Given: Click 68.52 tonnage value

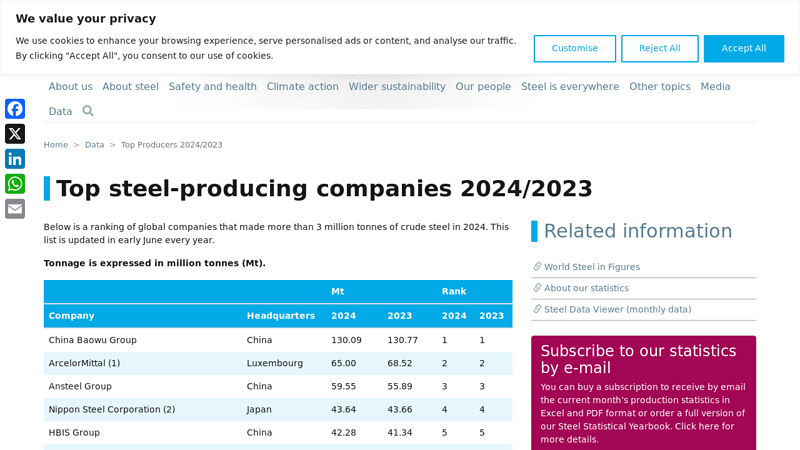Looking at the screenshot, I should [399, 363].
